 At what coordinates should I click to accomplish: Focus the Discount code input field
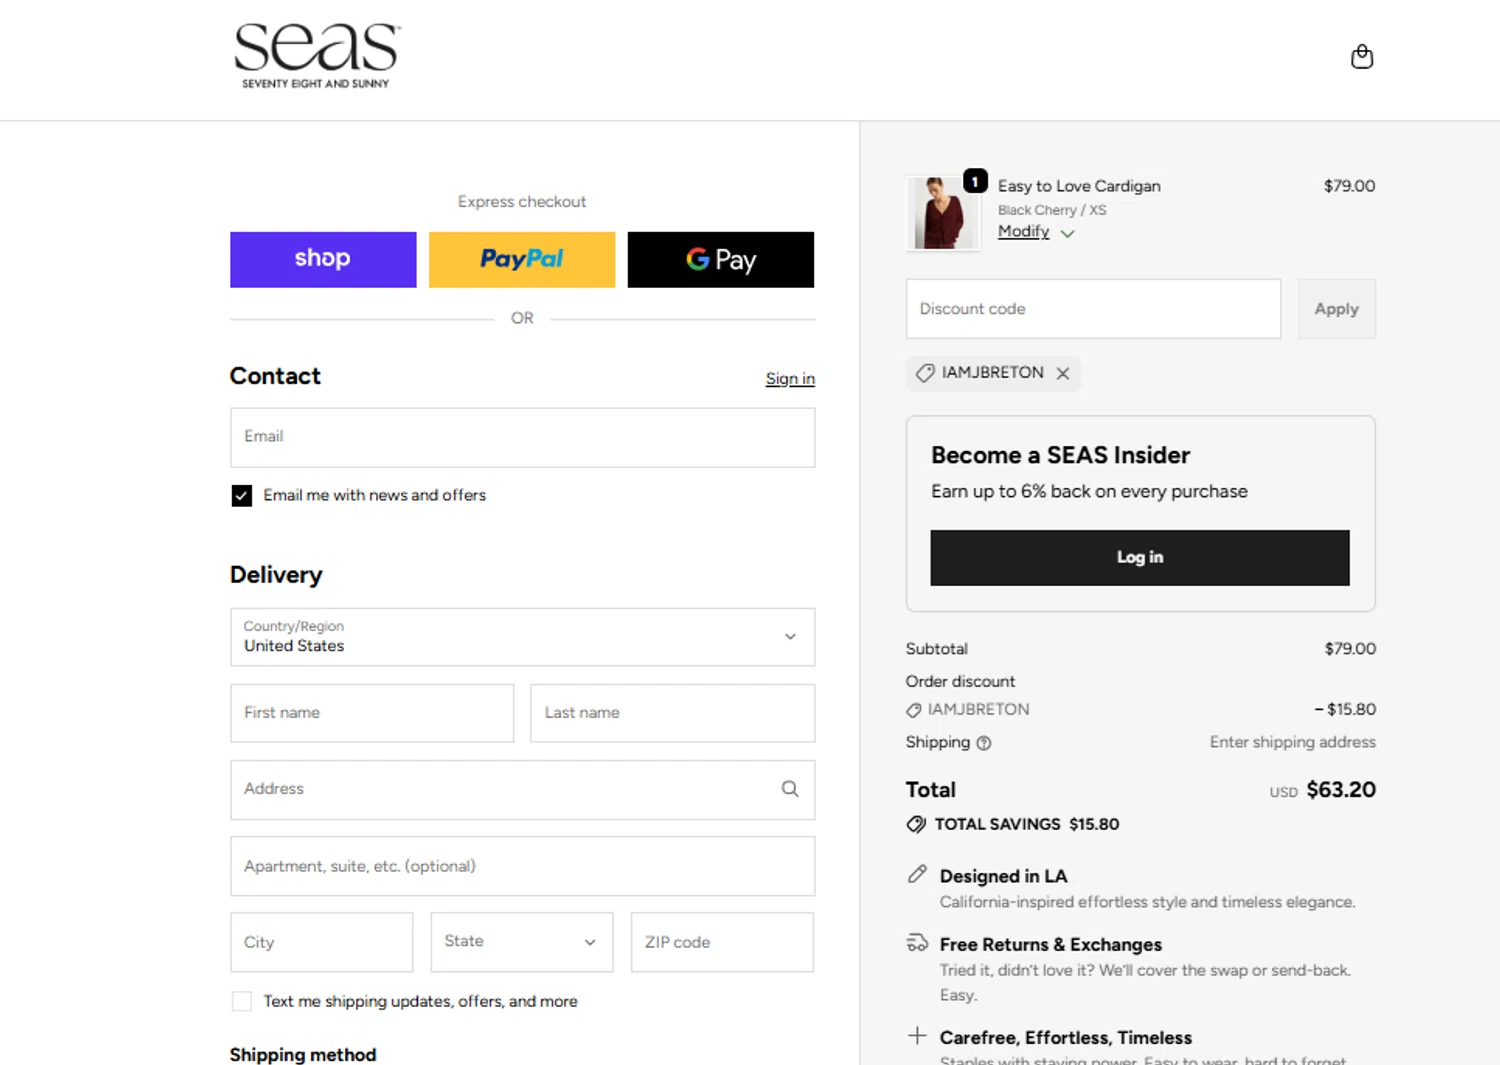1093,309
